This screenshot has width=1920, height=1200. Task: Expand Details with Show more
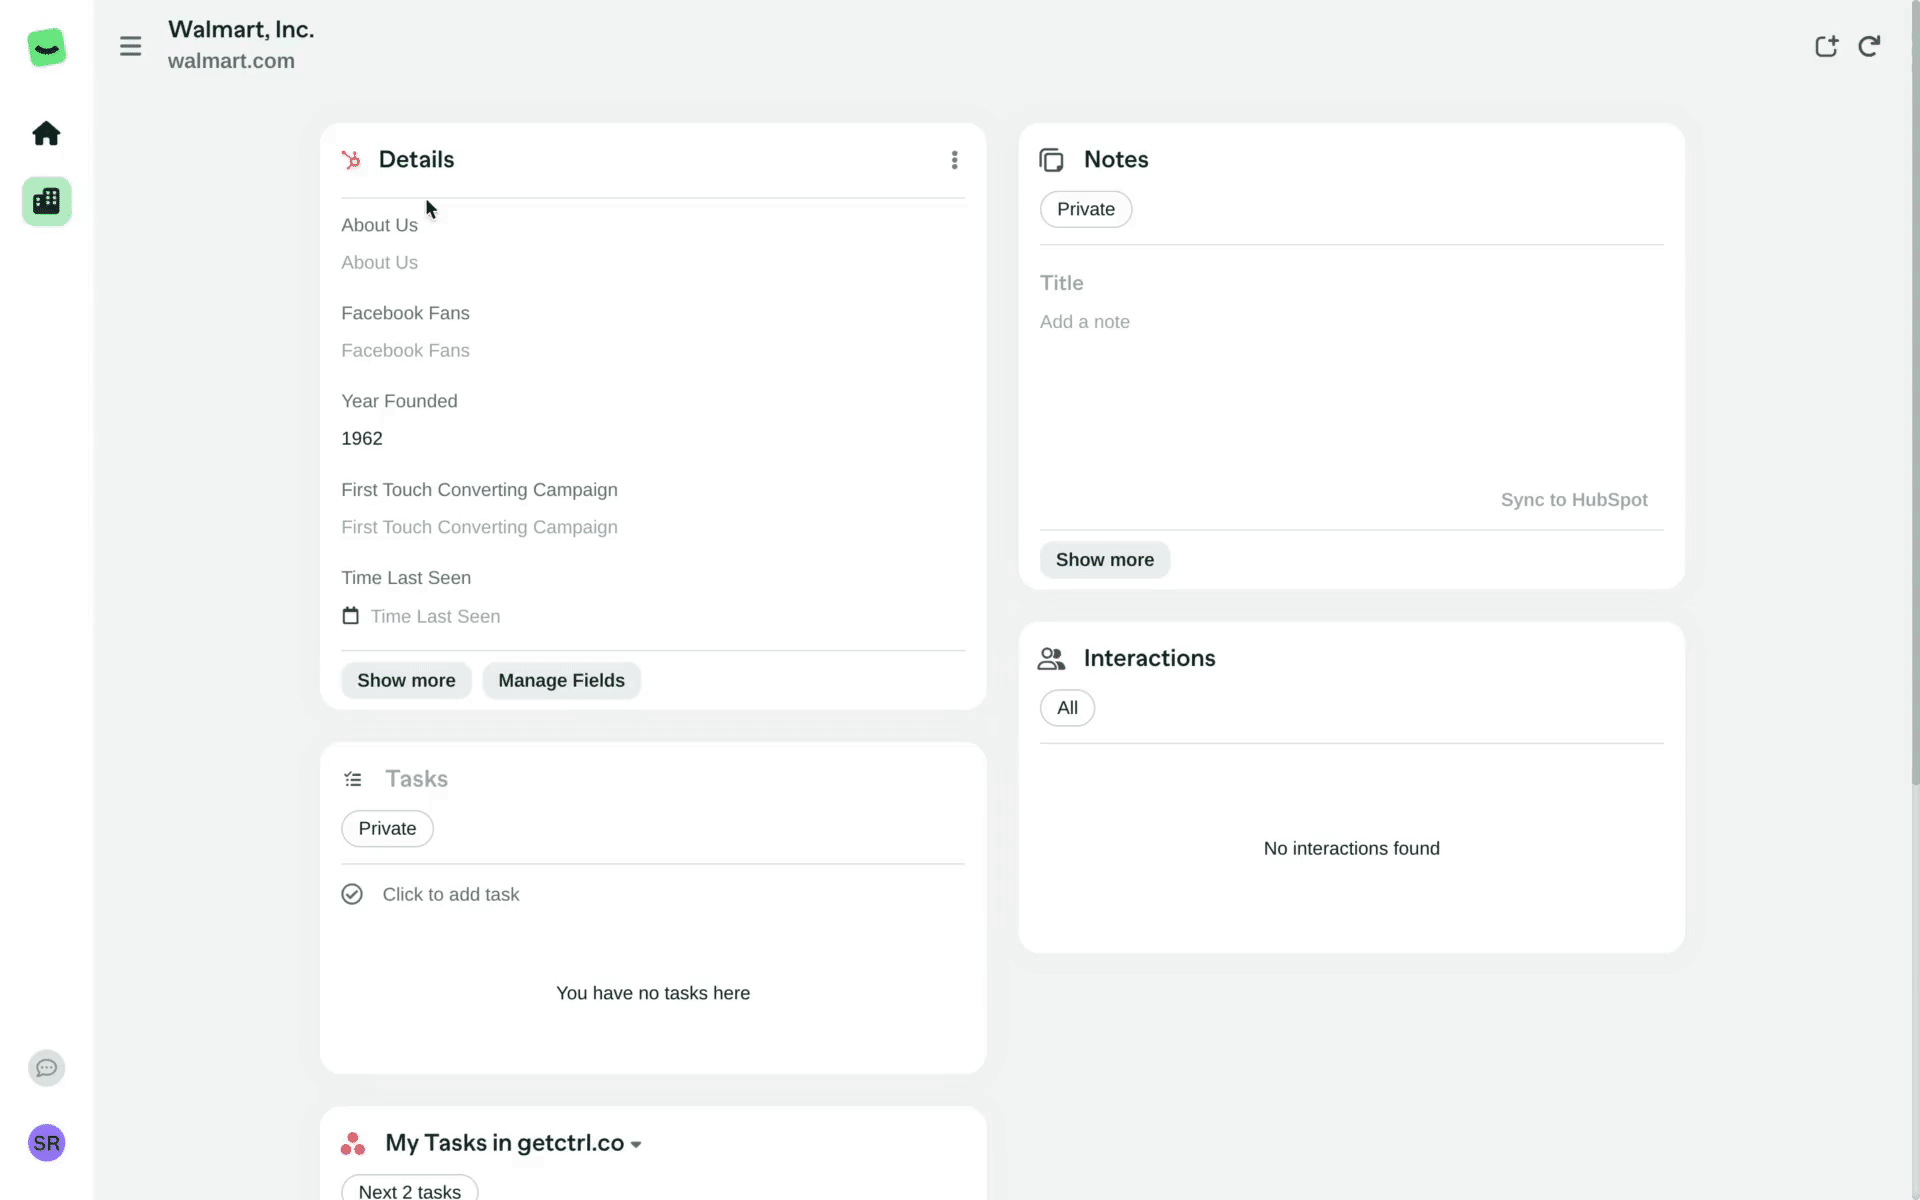pos(406,680)
